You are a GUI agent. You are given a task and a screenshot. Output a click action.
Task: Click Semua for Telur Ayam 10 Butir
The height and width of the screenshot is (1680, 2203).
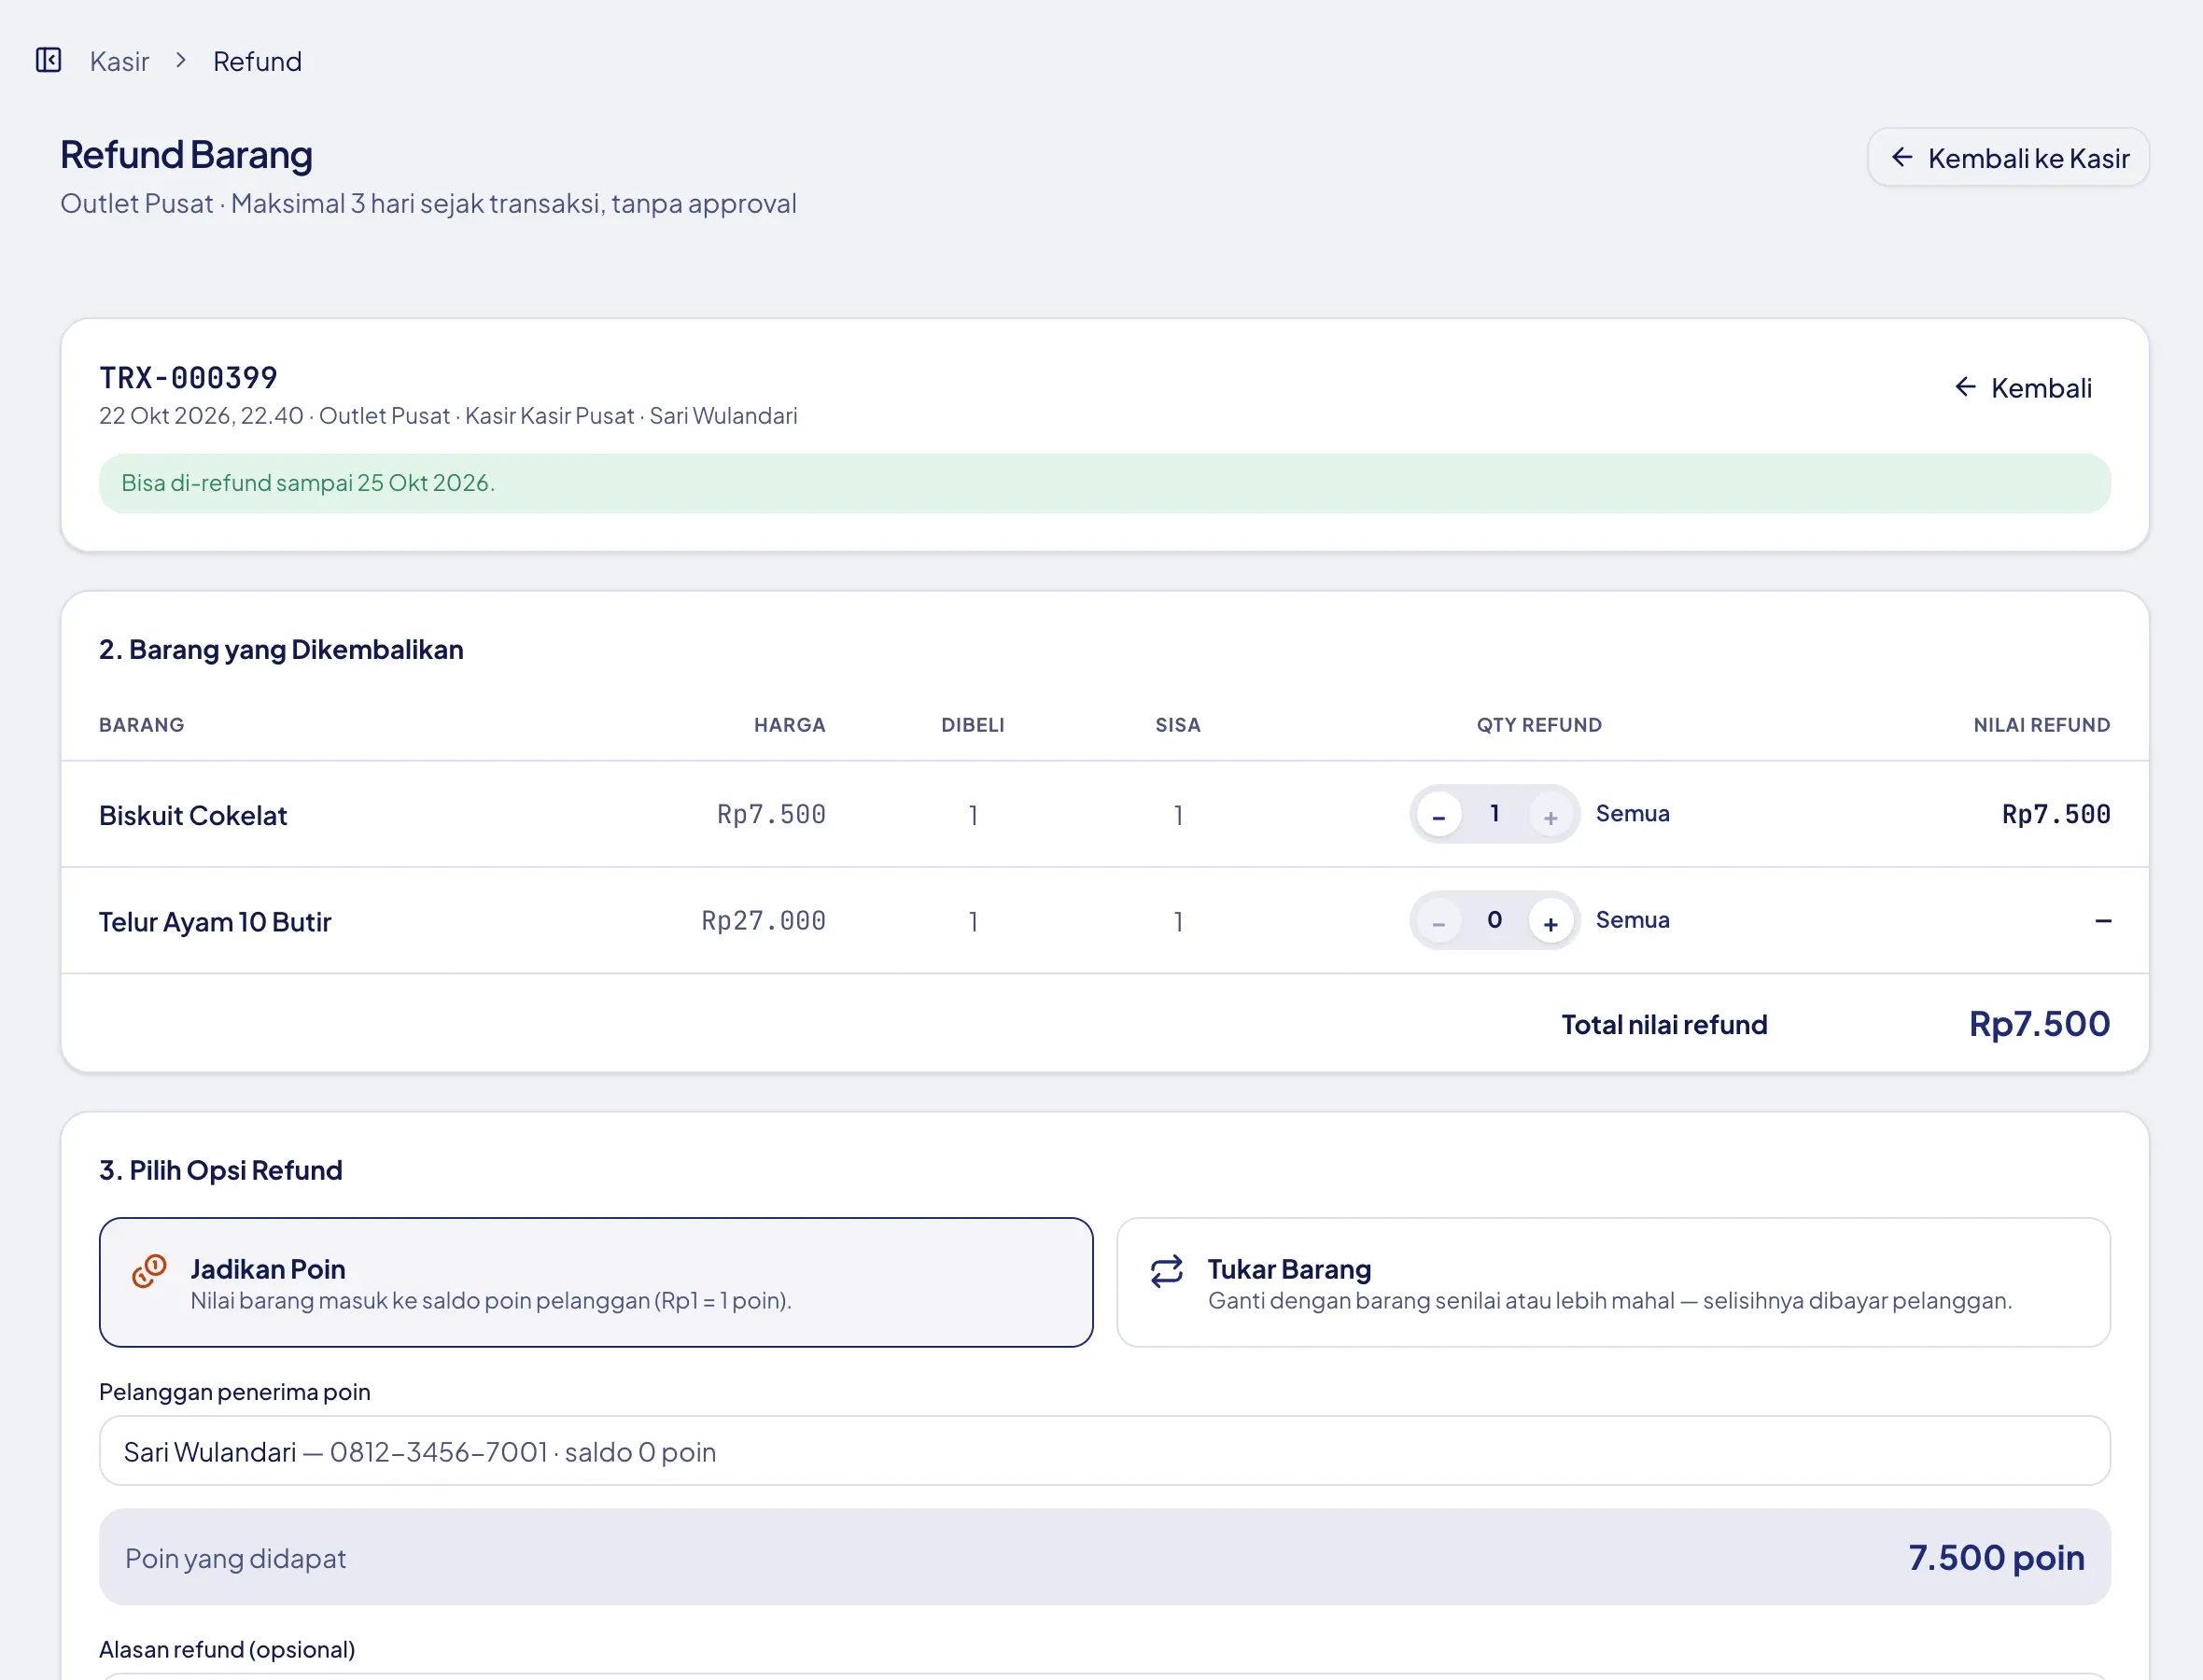1632,920
